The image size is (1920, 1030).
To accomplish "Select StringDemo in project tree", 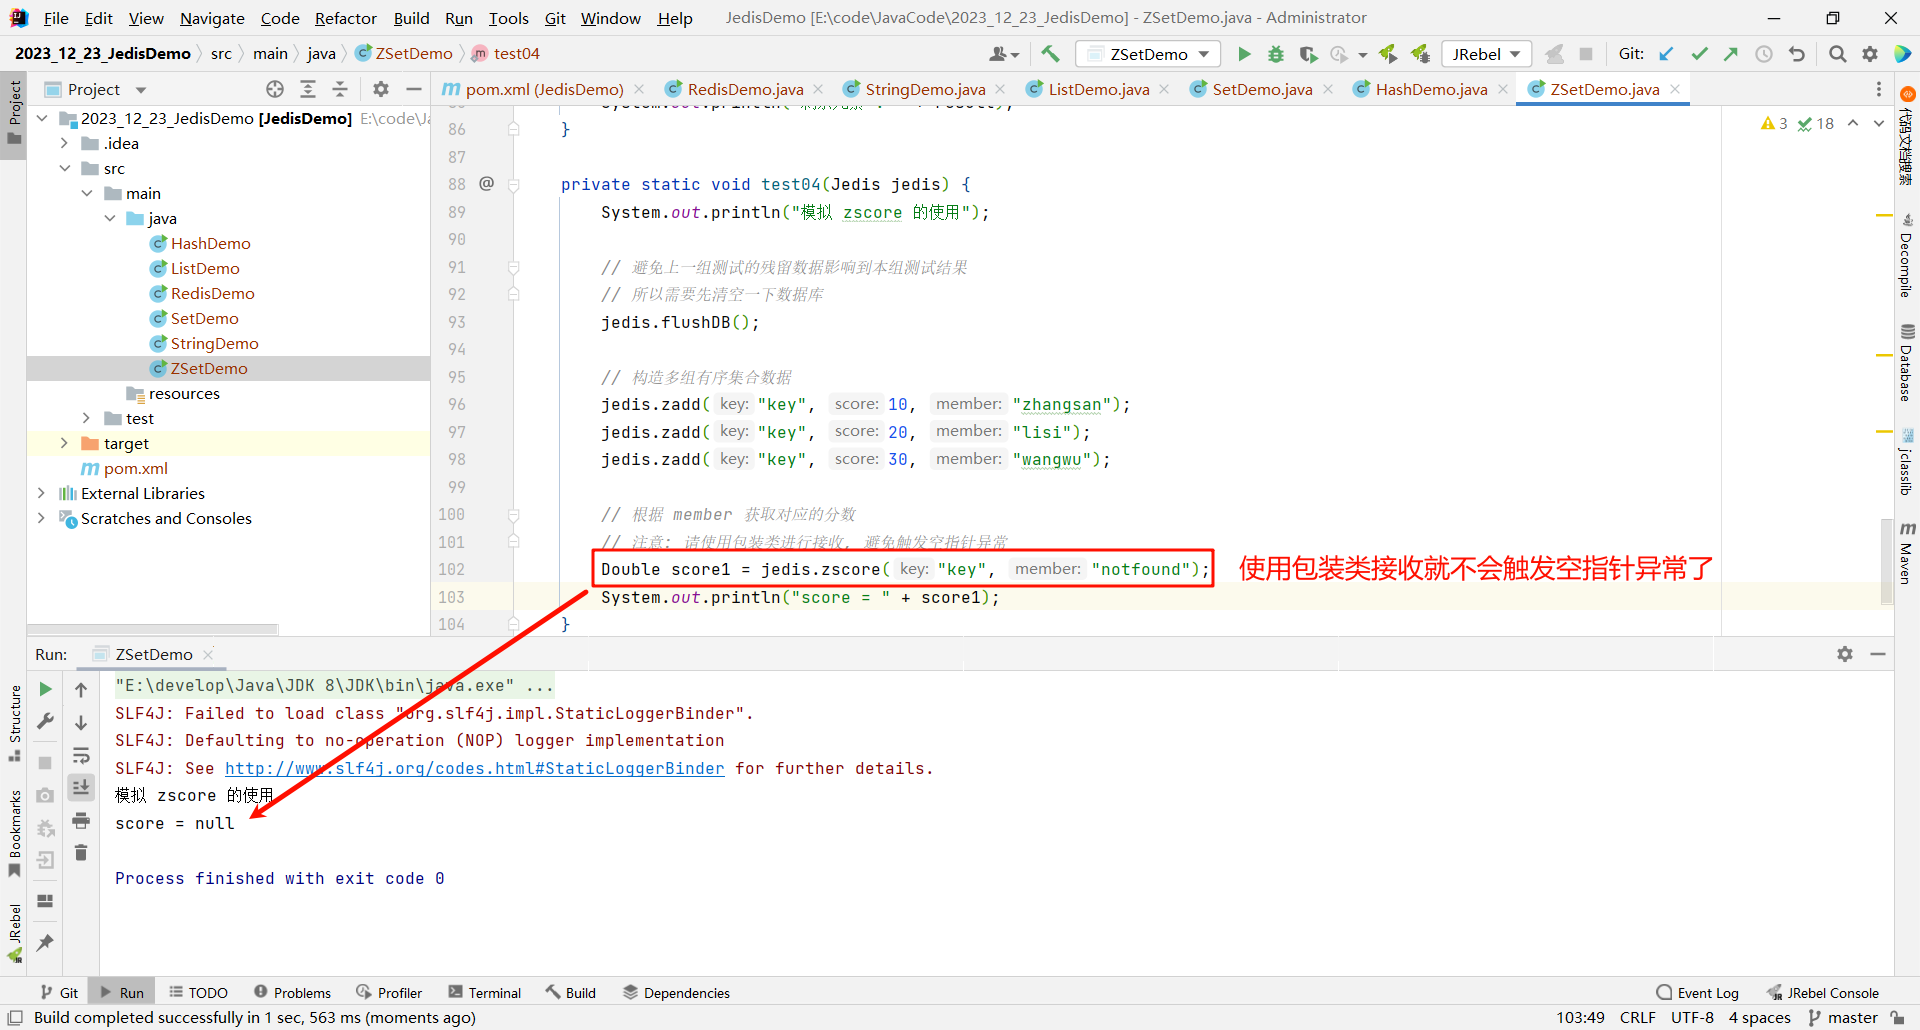I will point(214,343).
